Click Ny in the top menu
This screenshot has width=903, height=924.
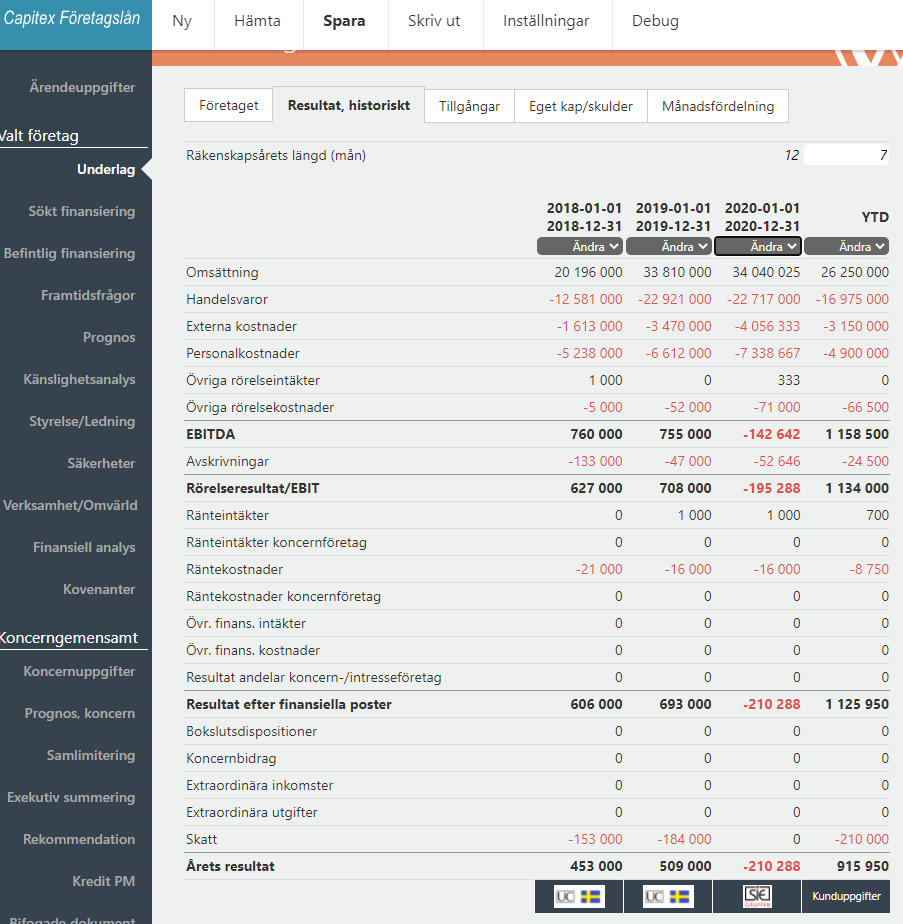[182, 21]
